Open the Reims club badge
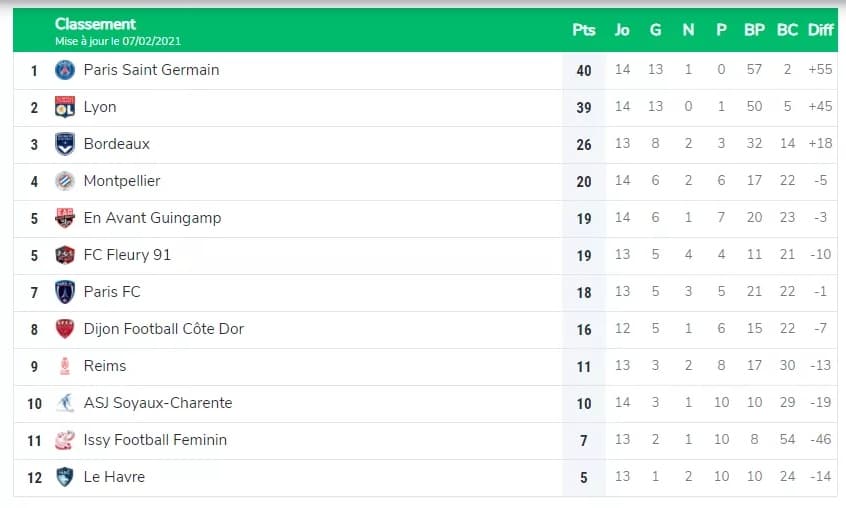The width and height of the screenshot is (846, 508). [x=65, y=366]
